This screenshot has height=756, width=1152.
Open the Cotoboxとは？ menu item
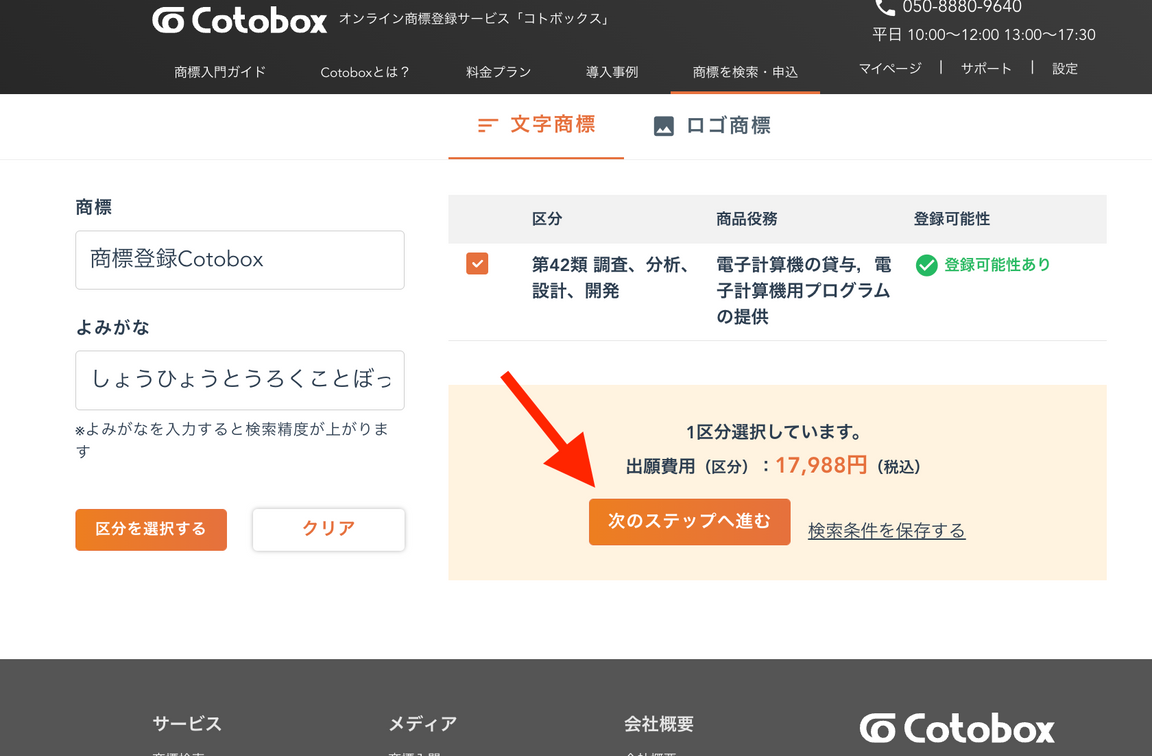pyautogui.click(x=364, y=72)
